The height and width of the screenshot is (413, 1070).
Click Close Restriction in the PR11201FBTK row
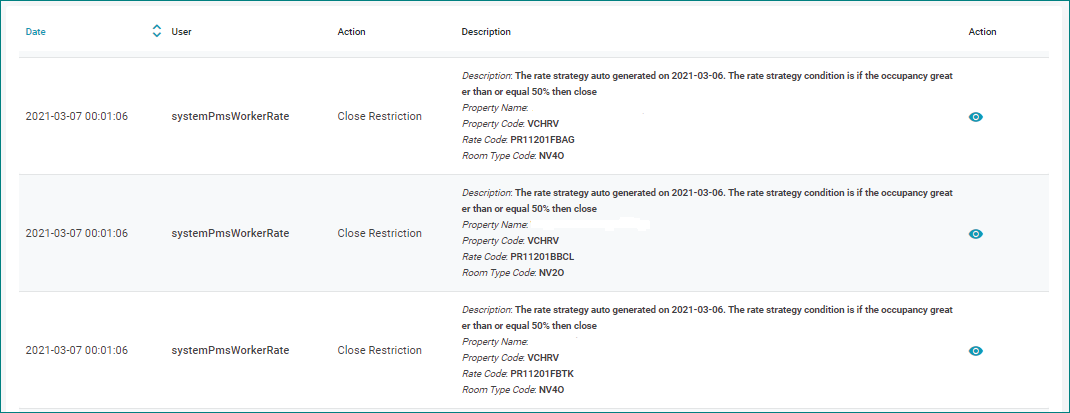click(380, 351)
